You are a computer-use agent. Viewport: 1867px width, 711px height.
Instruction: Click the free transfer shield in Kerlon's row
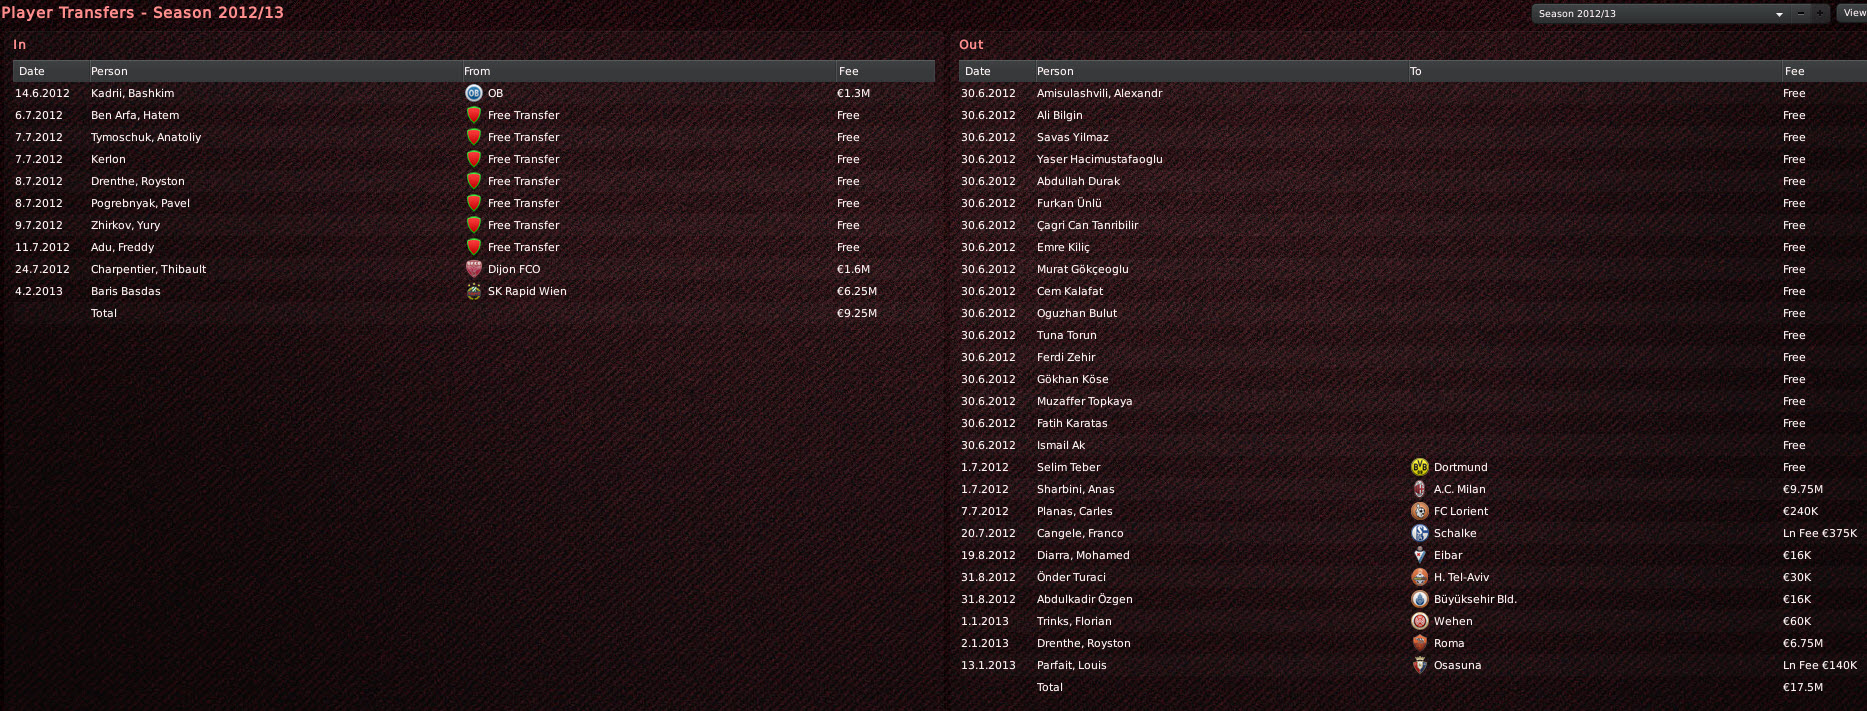(474, 159)
